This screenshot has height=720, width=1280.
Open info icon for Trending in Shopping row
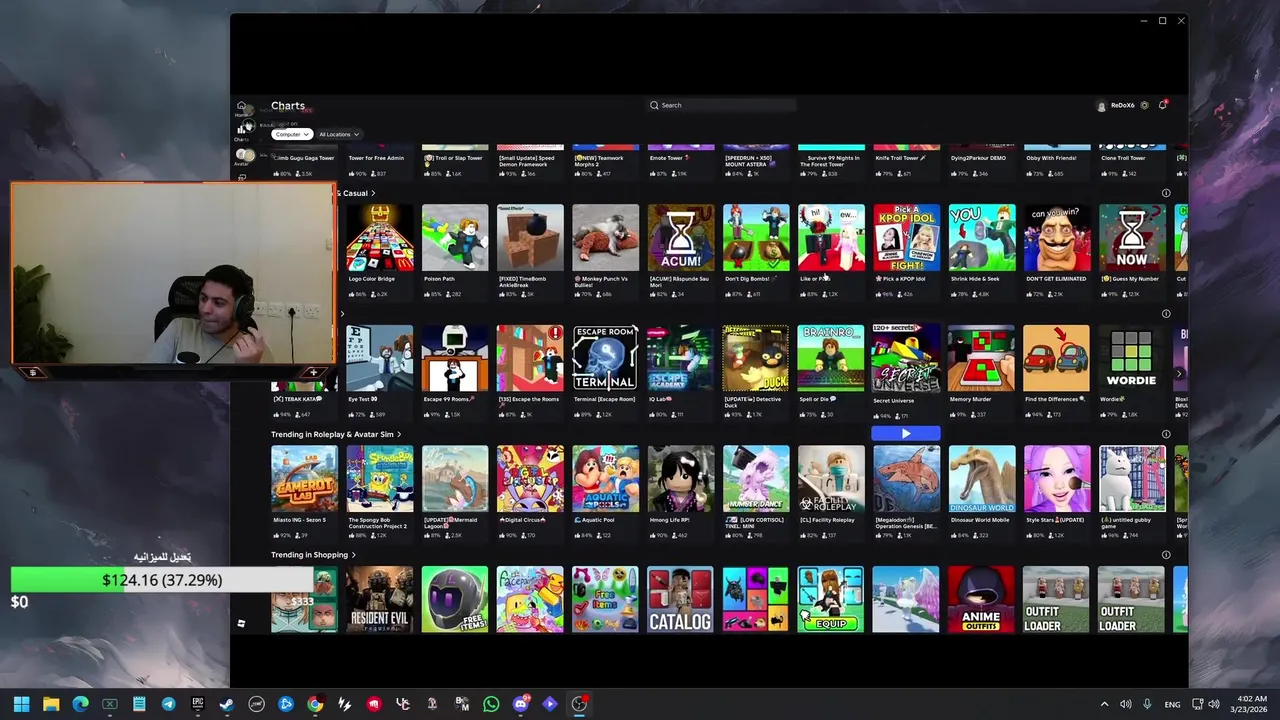click(1166, 555)
